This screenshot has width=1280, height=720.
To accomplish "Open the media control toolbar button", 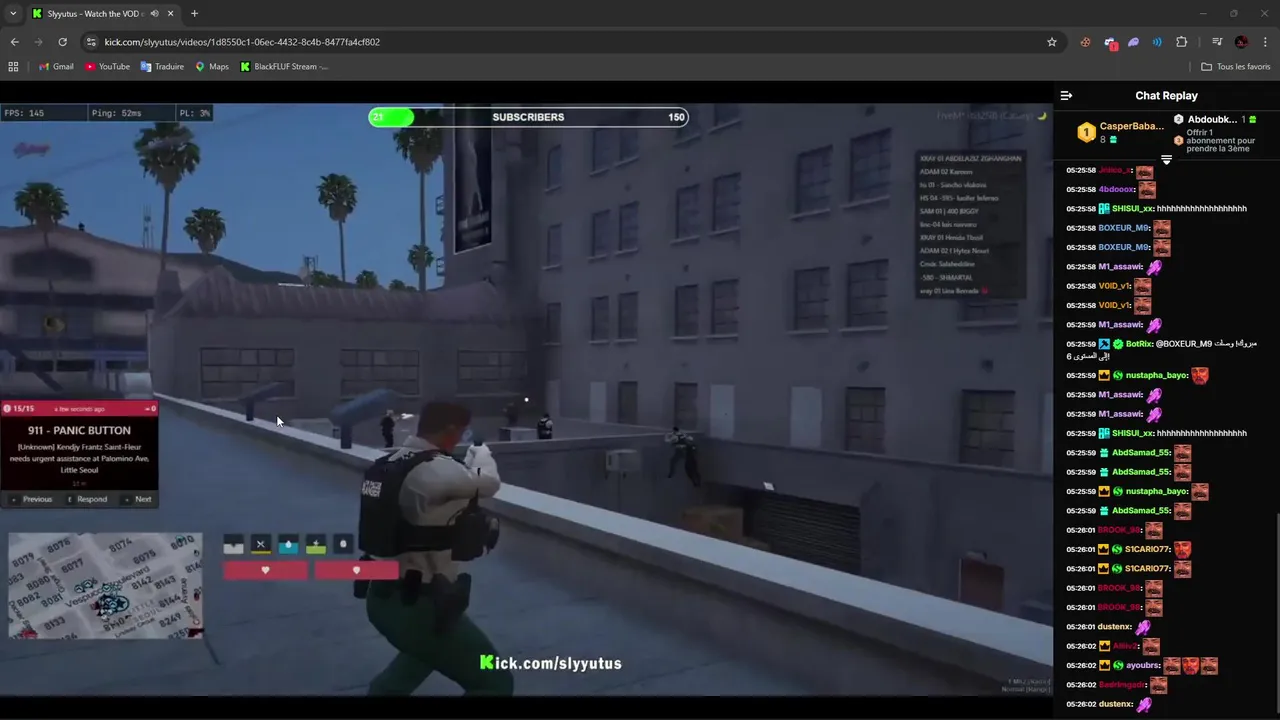I will pyautogui.click(x=1217, y=42).
